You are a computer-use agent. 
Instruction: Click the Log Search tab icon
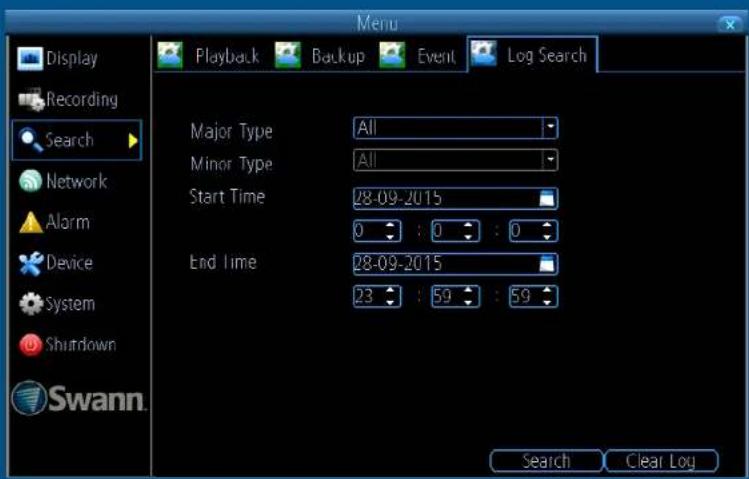pos(483,54)
